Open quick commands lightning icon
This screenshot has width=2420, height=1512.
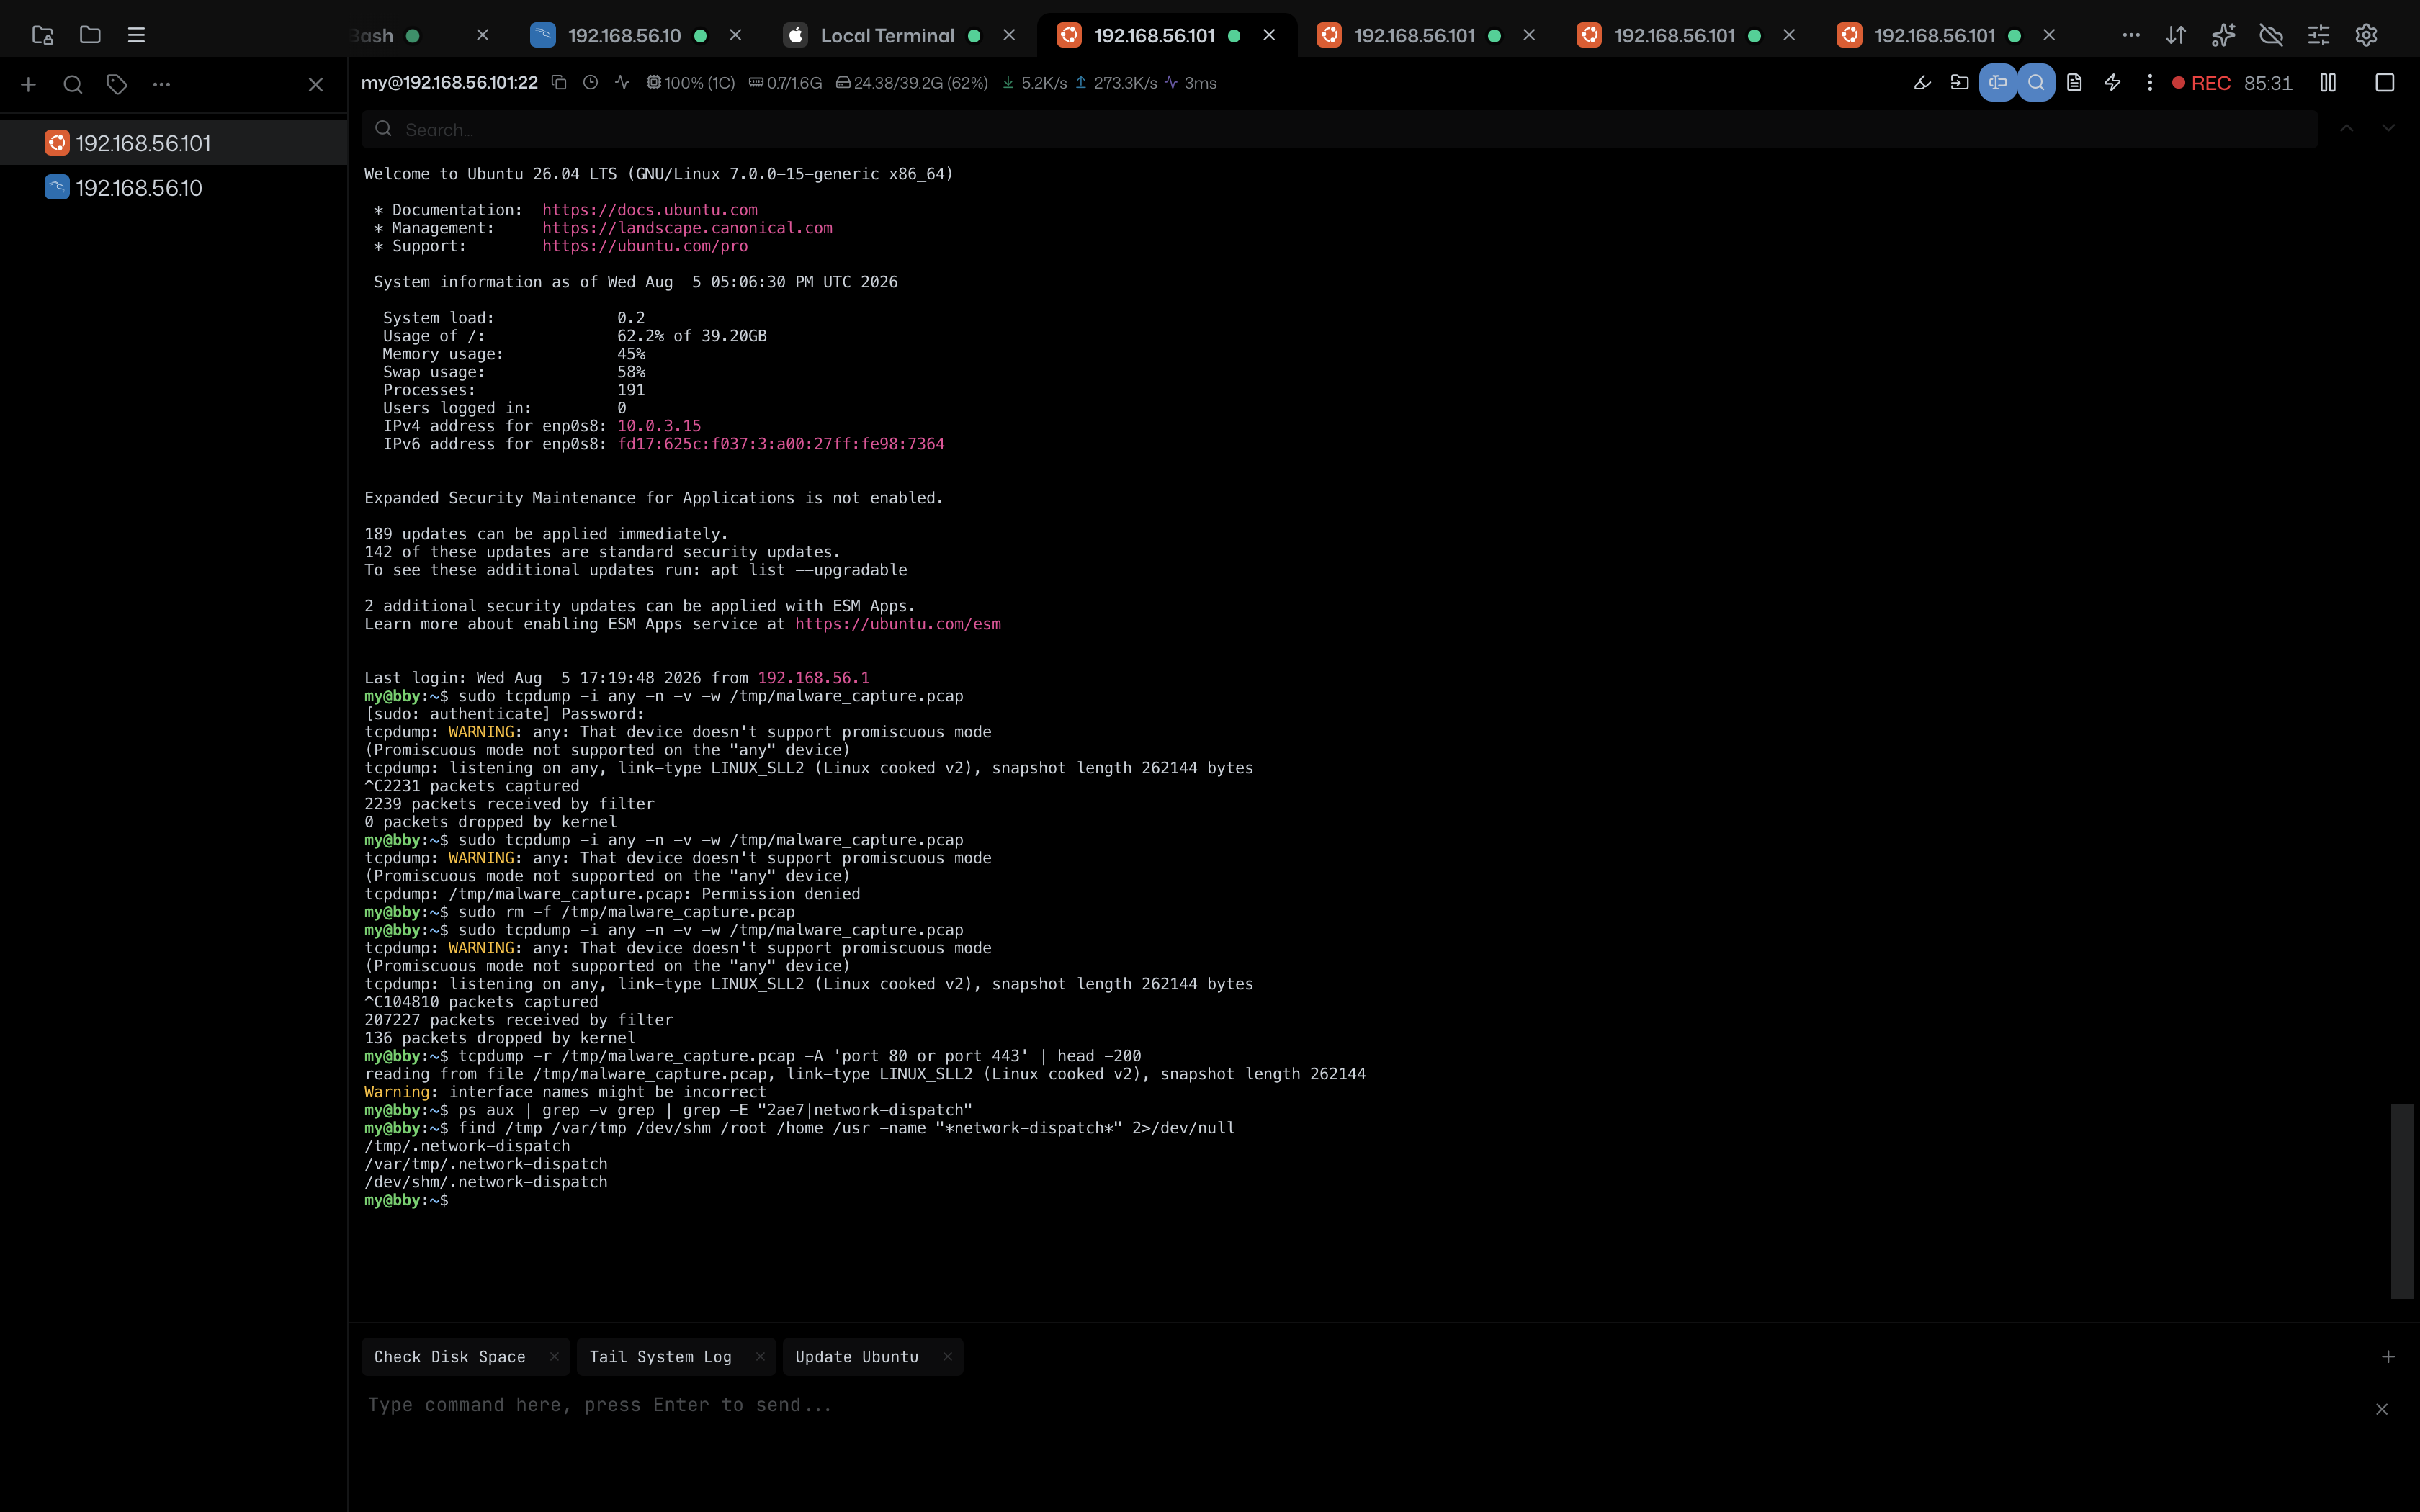click(x=2112, y=83)
